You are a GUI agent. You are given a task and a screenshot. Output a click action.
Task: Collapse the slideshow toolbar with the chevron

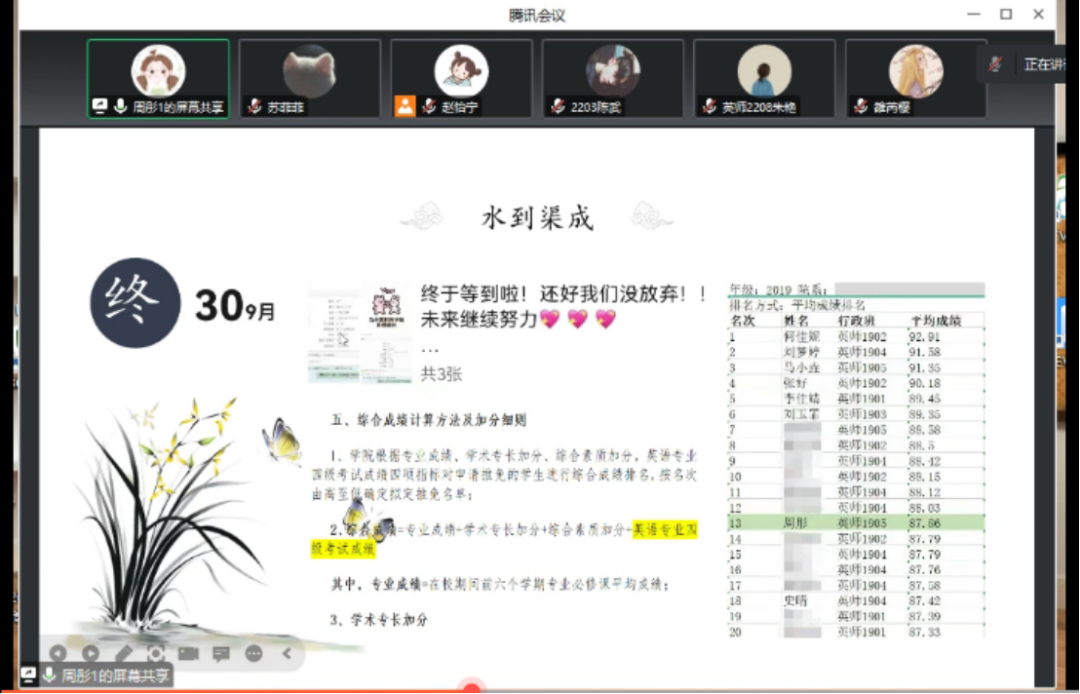click(x=287, y=653)
